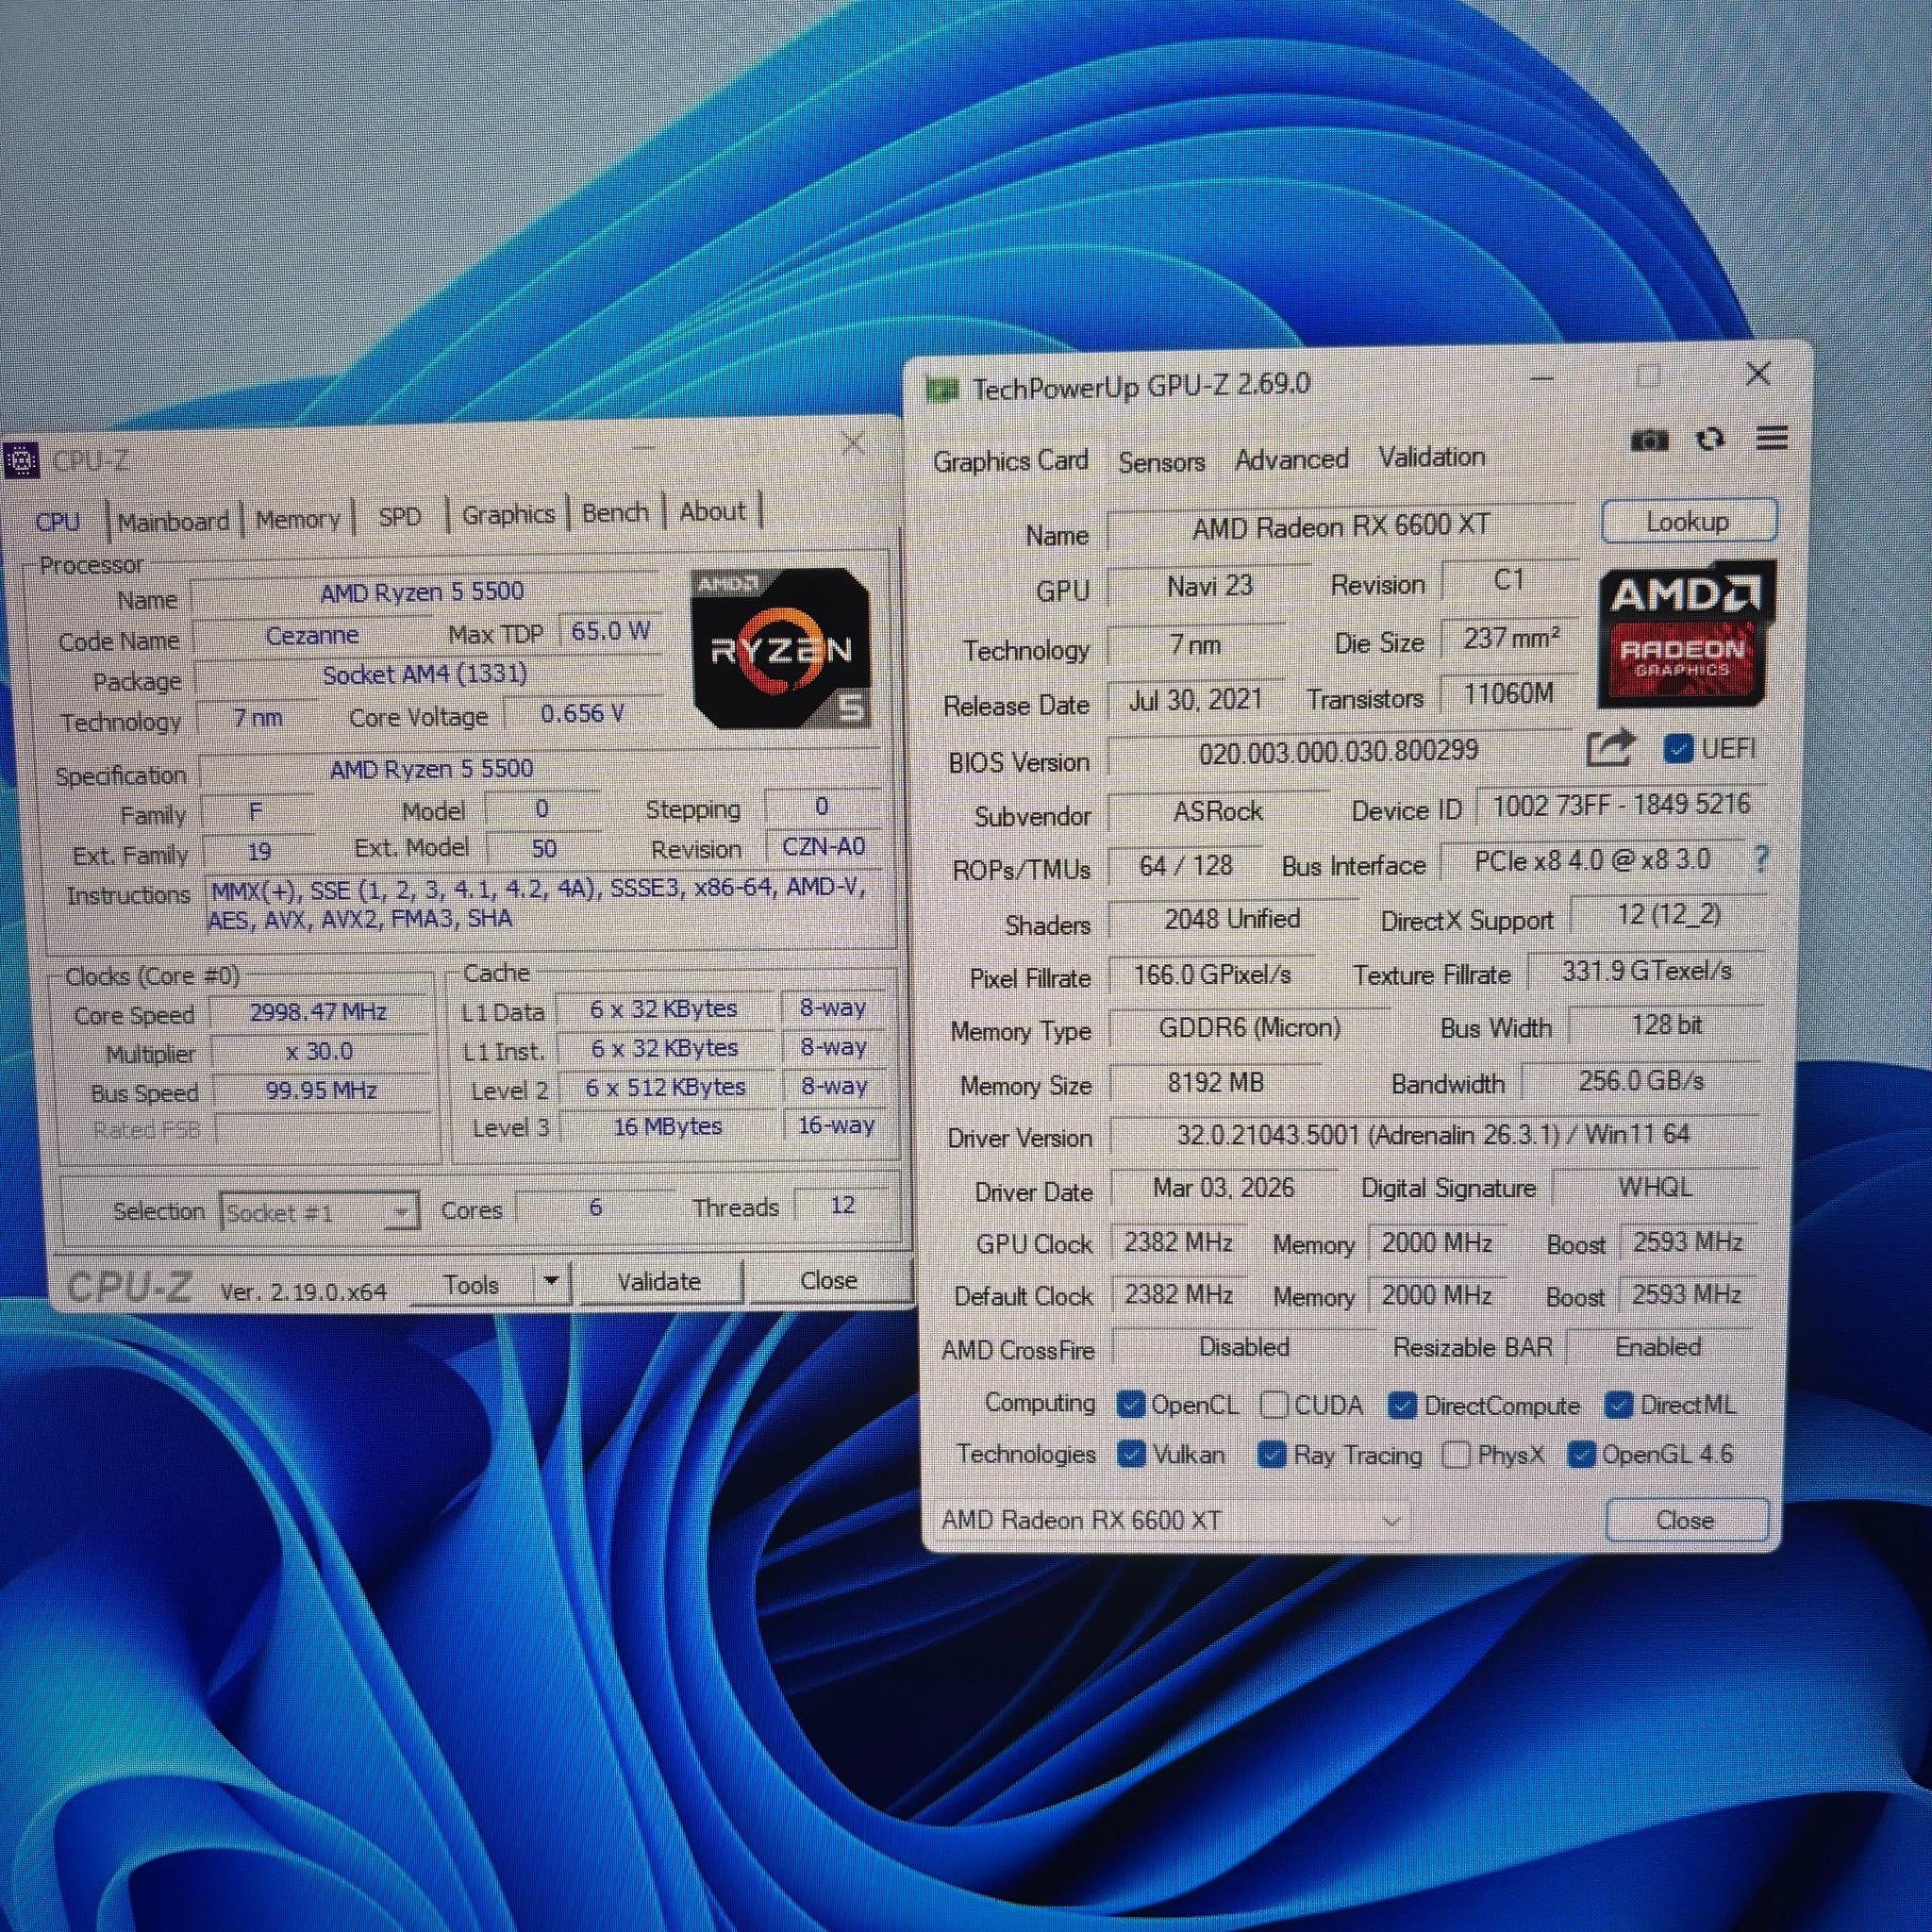Click the Close button in GPU-Z

[1686, 1520]
